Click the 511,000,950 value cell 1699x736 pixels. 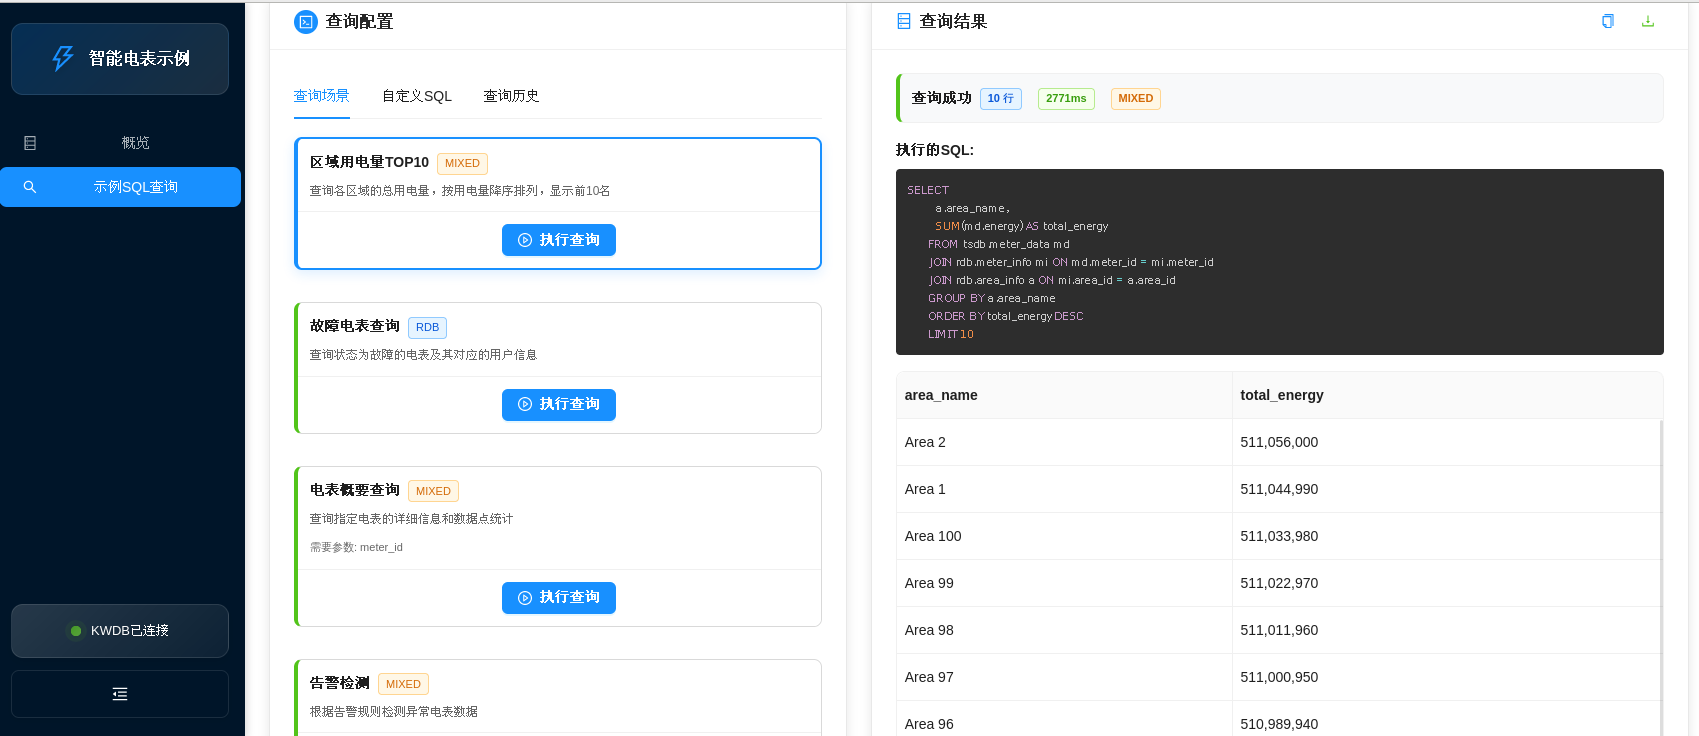[1448, 677]
